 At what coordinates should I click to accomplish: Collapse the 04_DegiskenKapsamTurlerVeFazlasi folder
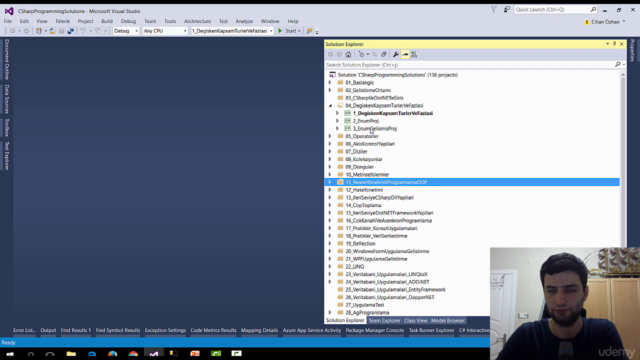330,105
